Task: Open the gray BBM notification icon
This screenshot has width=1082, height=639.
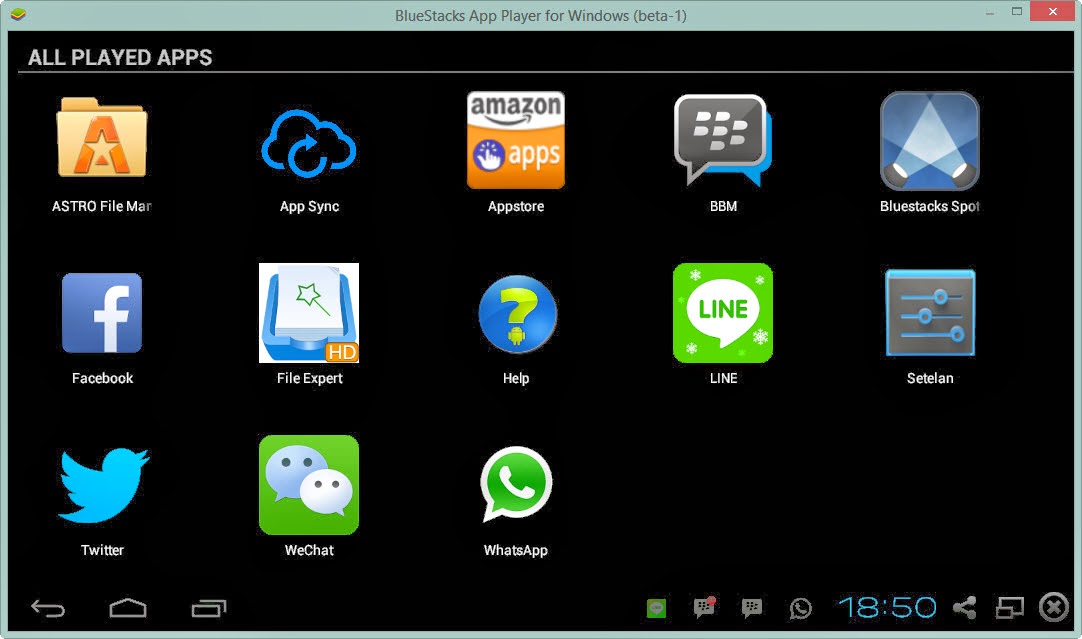Action: click(x=751, y=608)
